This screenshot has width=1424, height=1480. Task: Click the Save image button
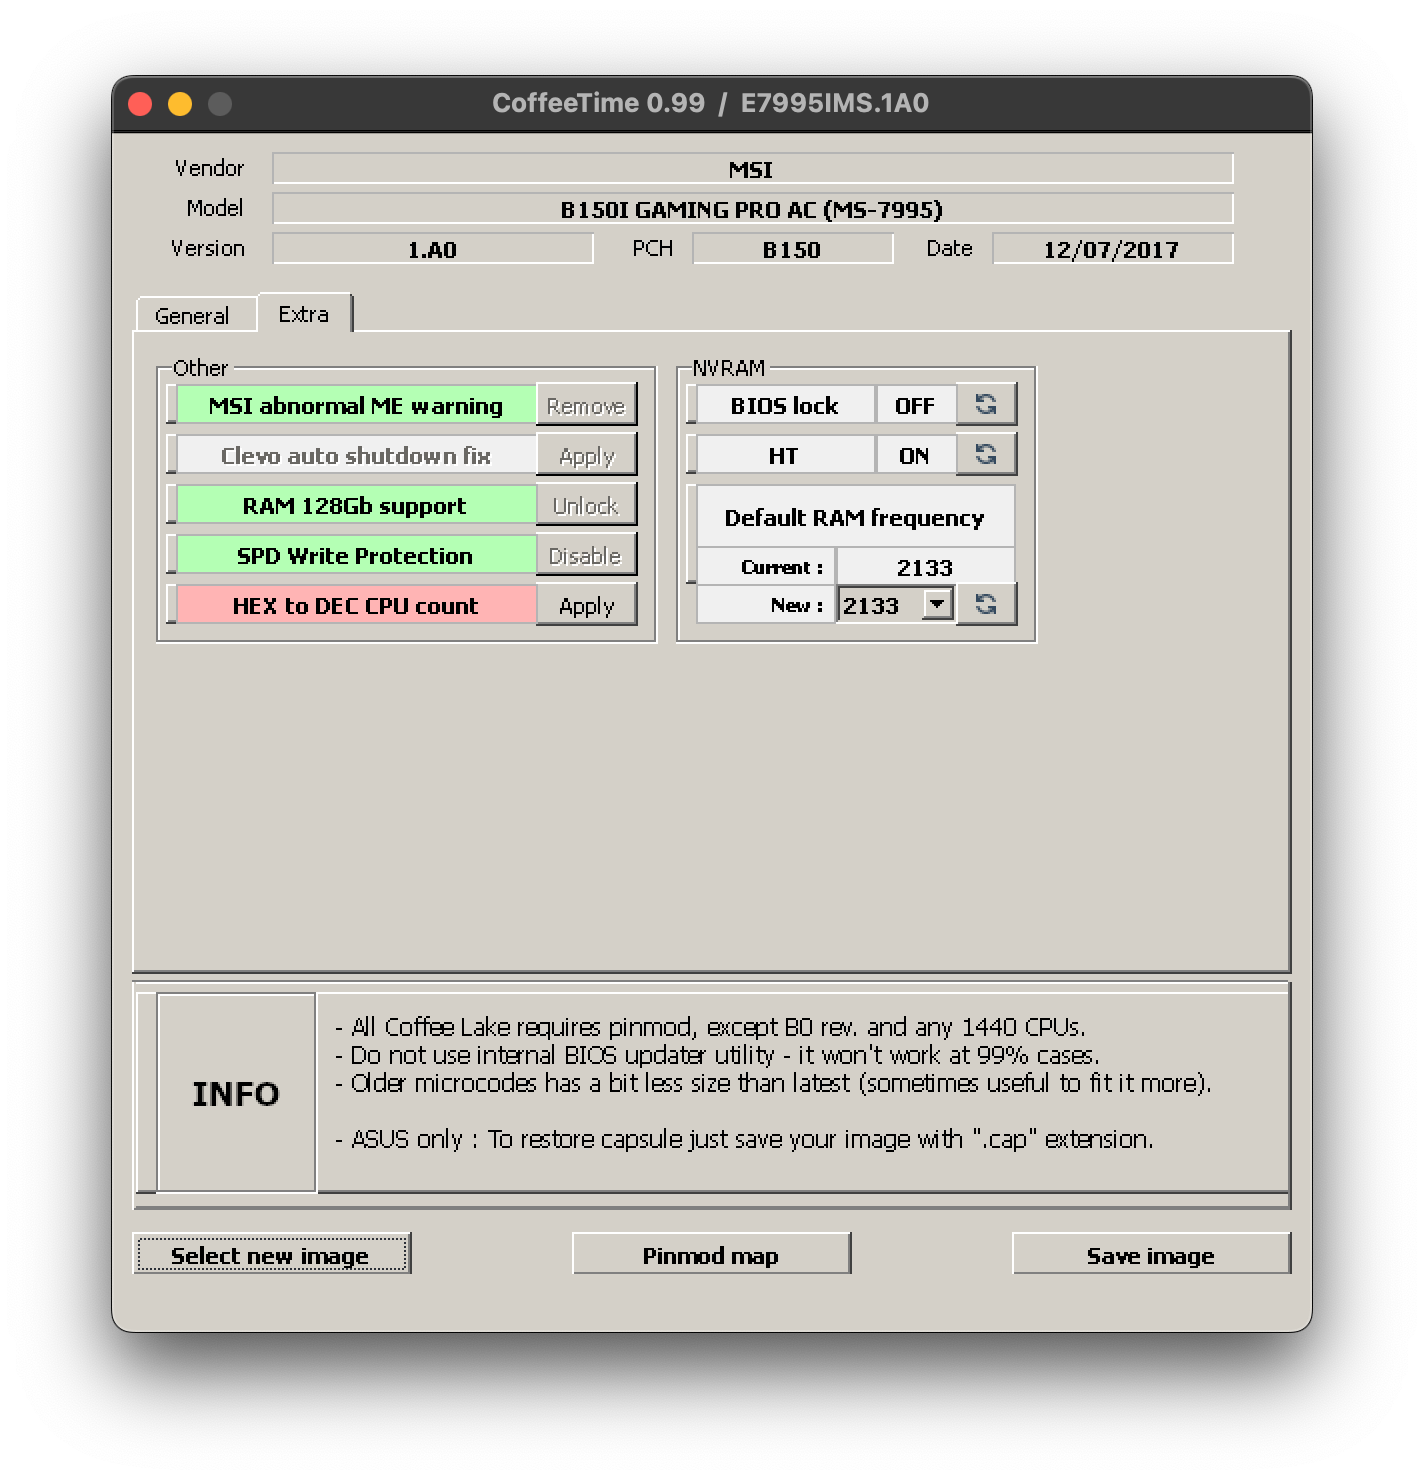pos(1151,1254)
